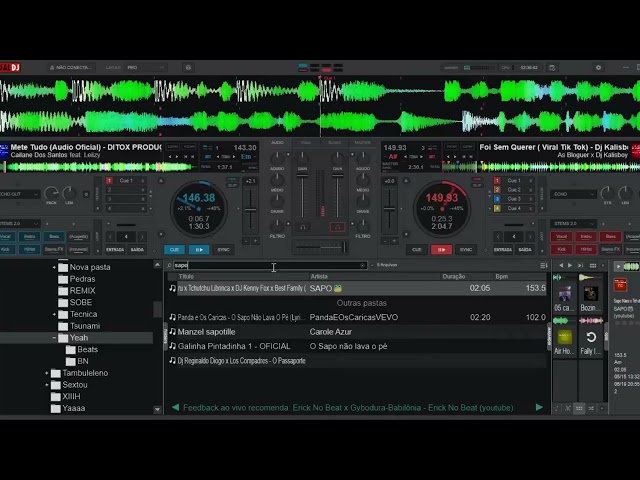Click the left deck SYNC button
Screen dimensions: 640x480
pos(223,249)
